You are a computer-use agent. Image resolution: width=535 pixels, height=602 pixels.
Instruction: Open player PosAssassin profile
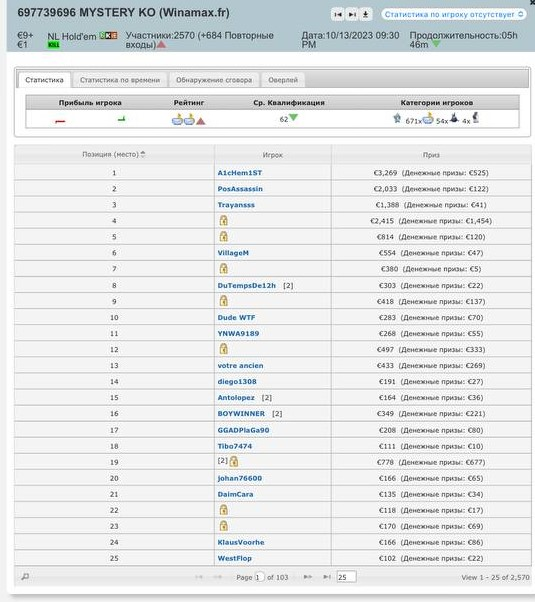pyautogui.click(x=240, y=189)
